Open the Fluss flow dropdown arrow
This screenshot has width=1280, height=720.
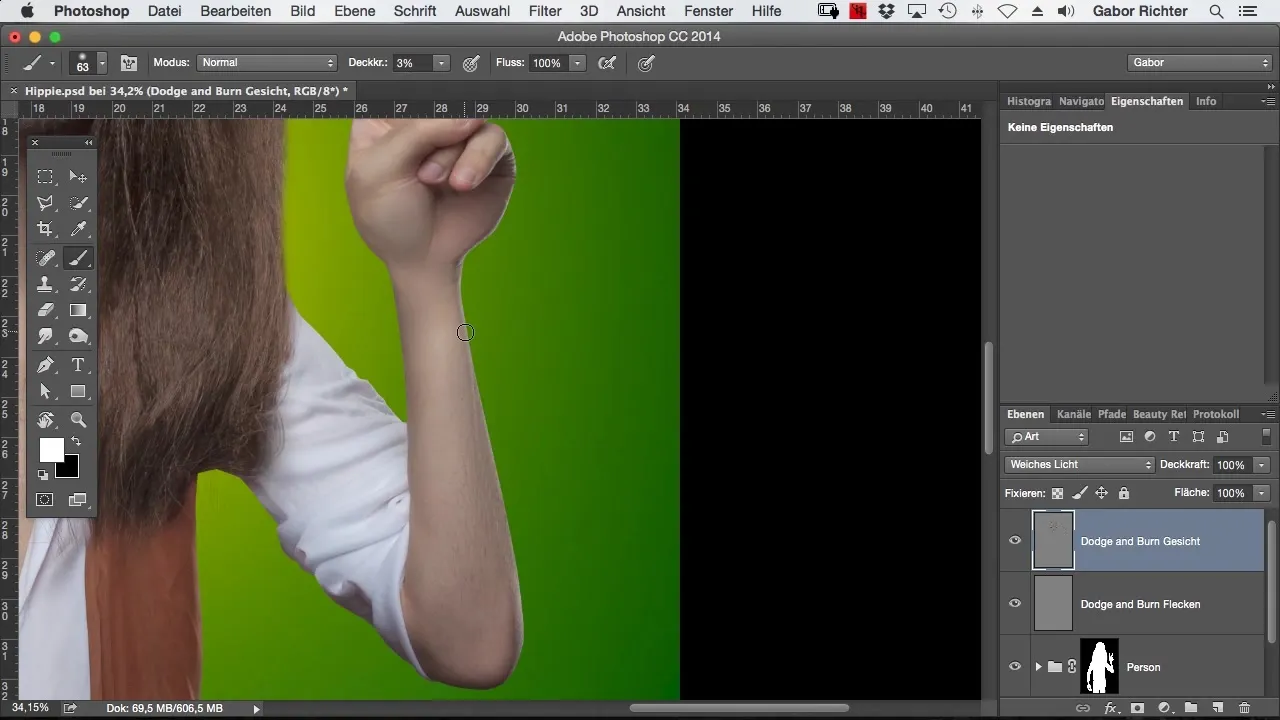(x=577, y=63)
